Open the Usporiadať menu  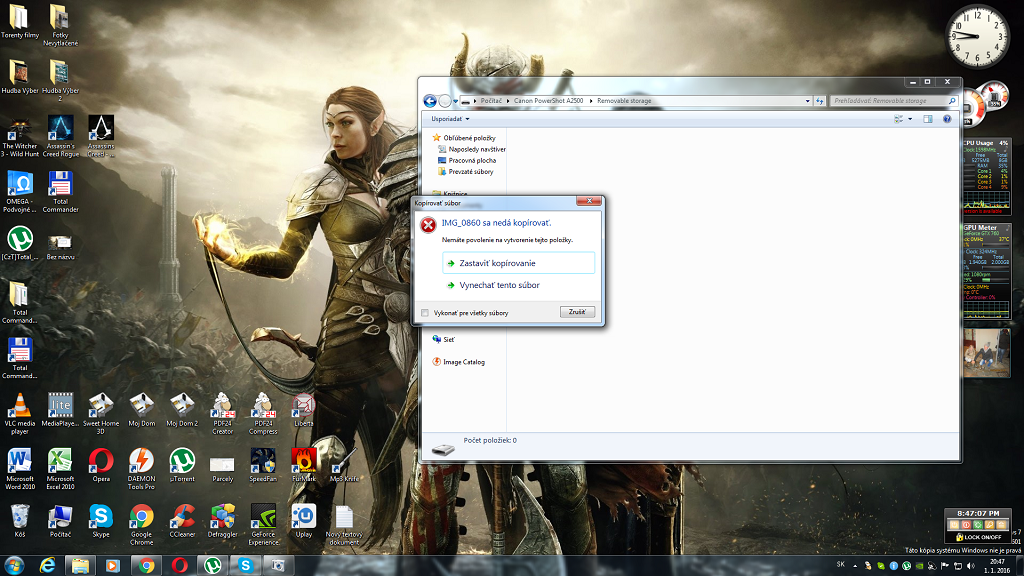[450, 119]
